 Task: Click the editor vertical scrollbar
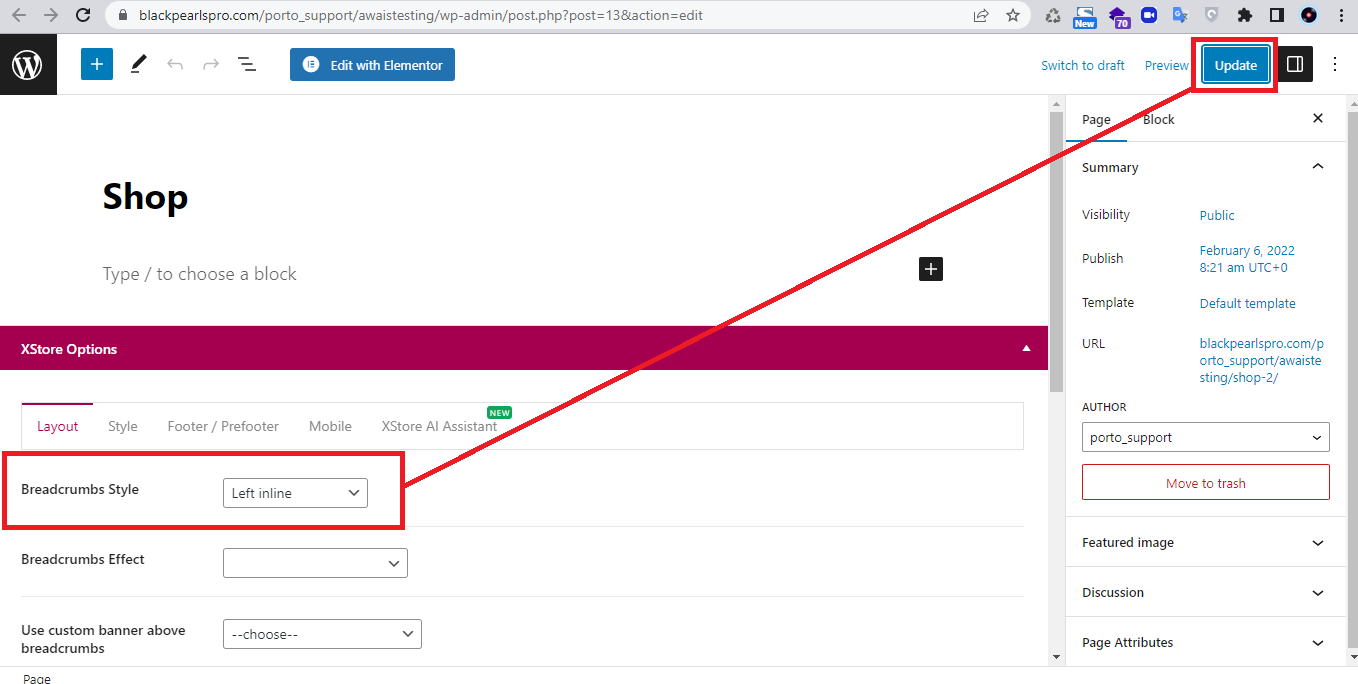1056,250
